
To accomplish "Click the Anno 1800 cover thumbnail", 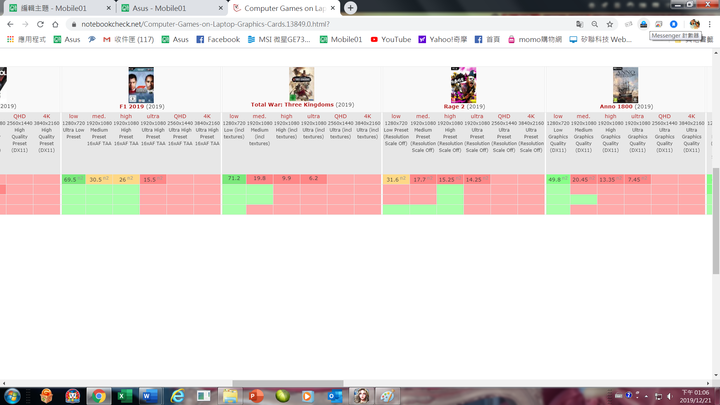I will [x=625, y=85].
